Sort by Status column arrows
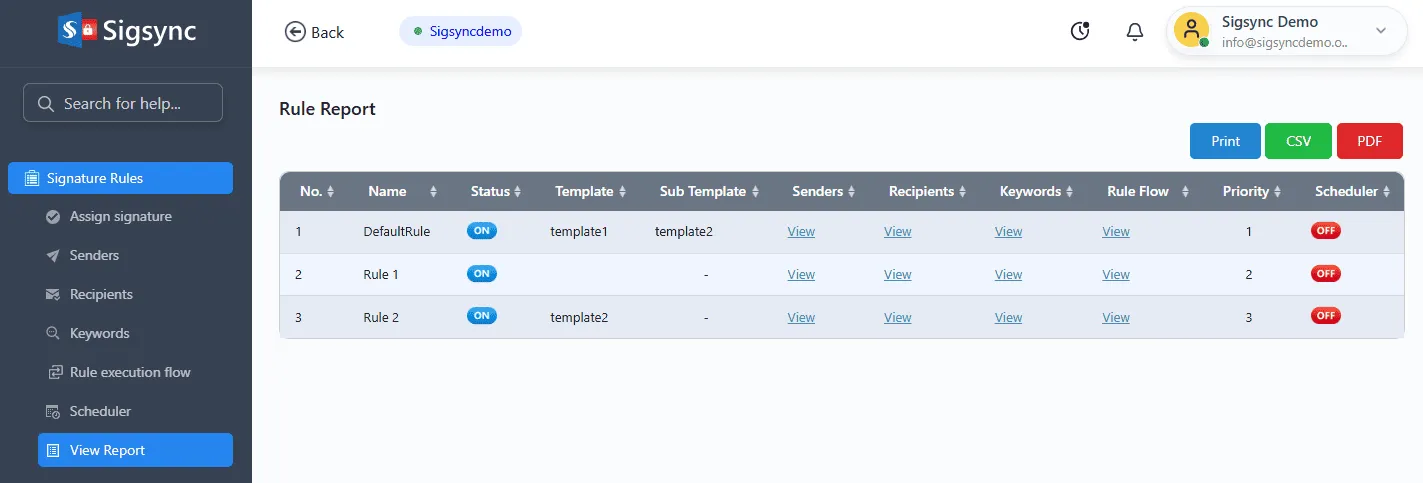1423x483 pixels. click(518, 191)
